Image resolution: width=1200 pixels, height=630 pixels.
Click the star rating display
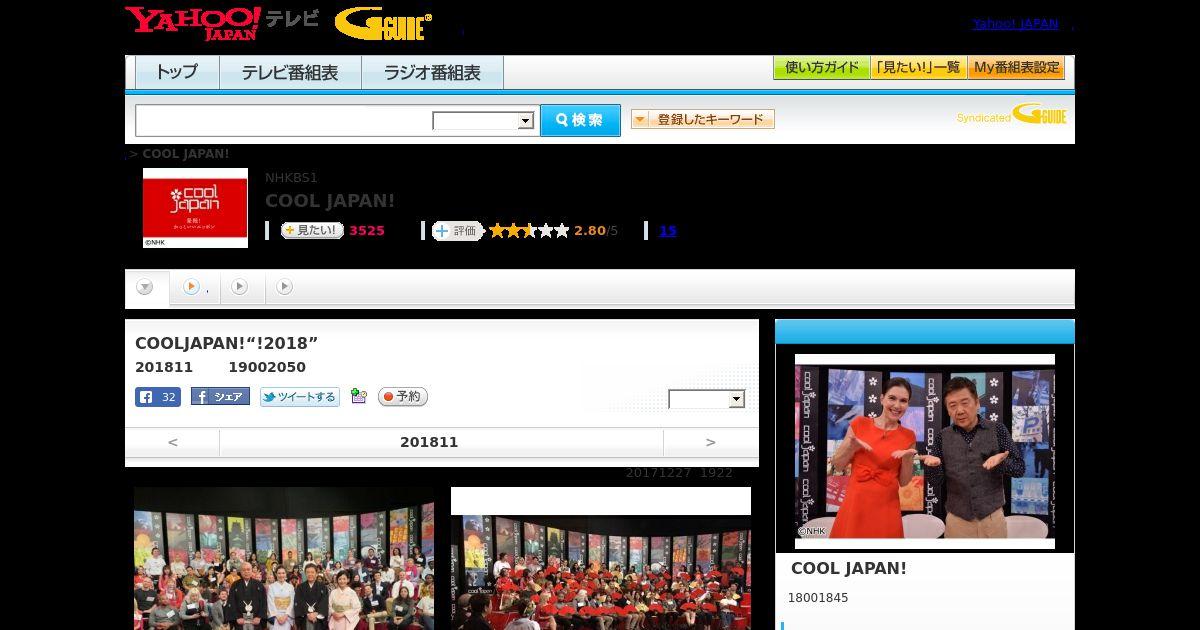click(x=529, y=230)
